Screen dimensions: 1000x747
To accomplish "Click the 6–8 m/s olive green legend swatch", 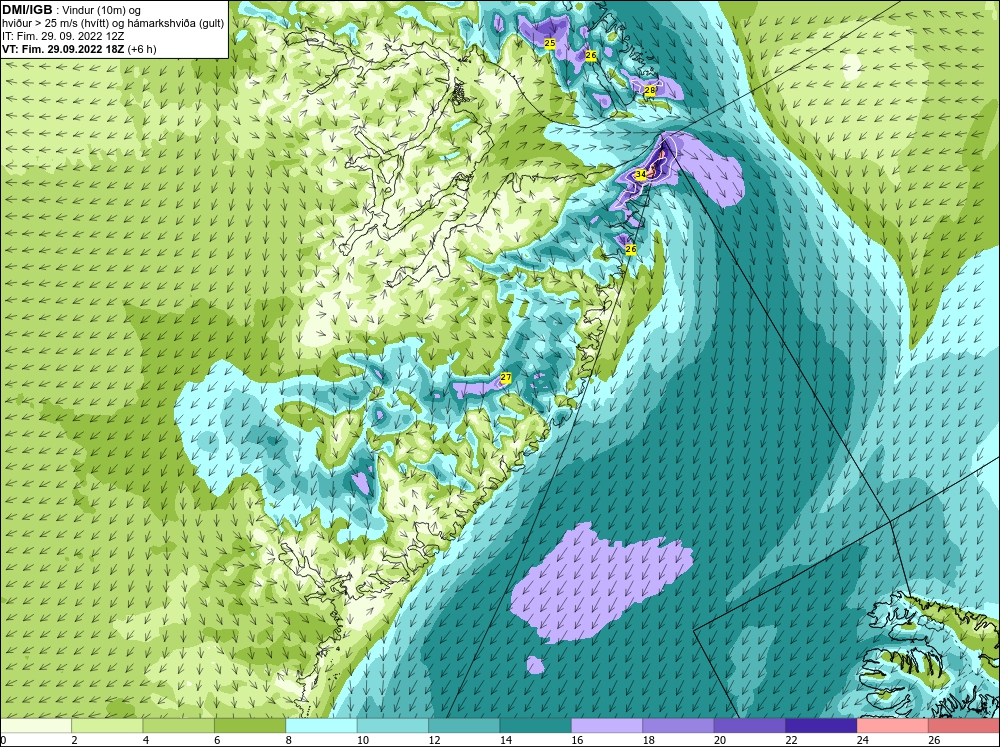I will pos(250,726).
